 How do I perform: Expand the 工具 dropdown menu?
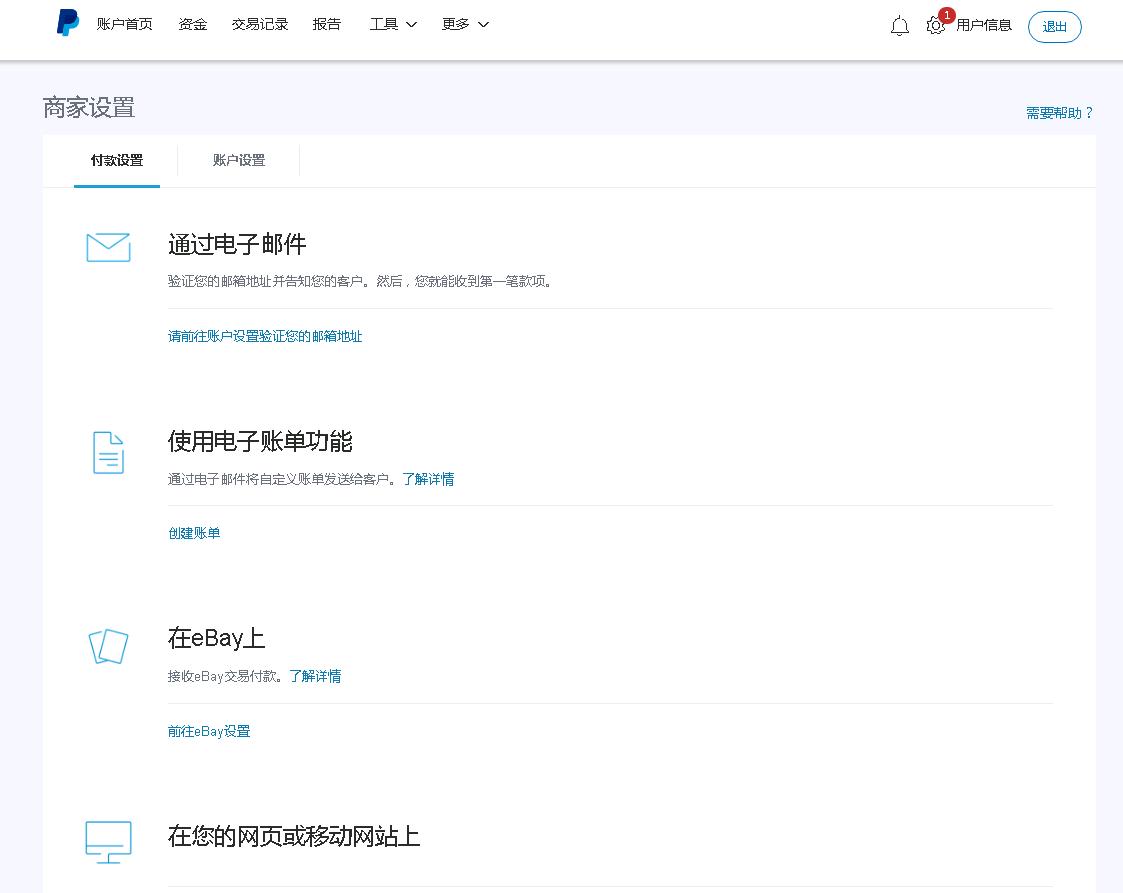(391, 24)
